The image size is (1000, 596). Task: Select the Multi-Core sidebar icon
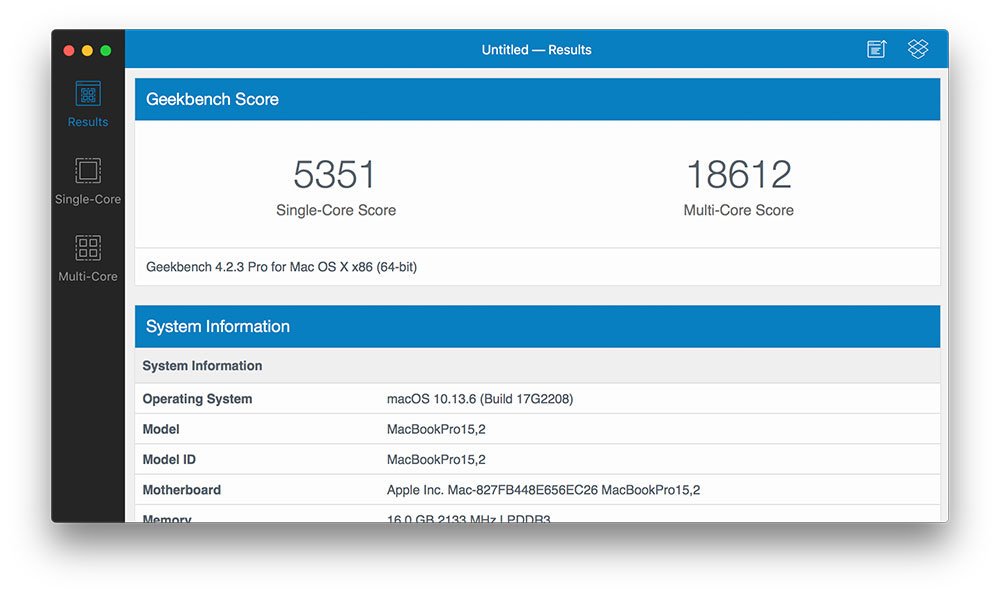[x=88, y=248]
